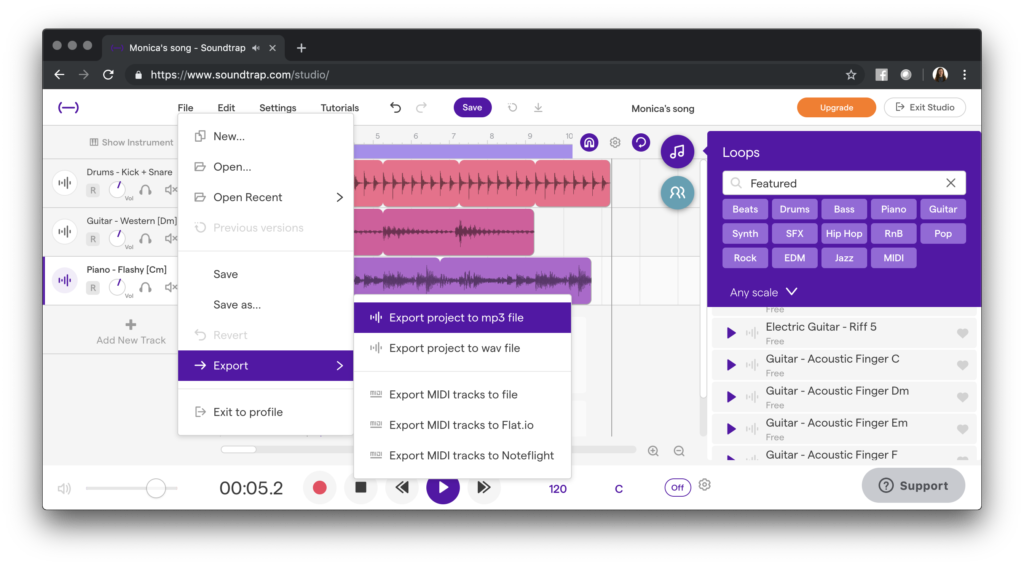Filter loops by Hip Hop tag
The height and width of the screenshot is (566, 1024).
click(844, 234)
